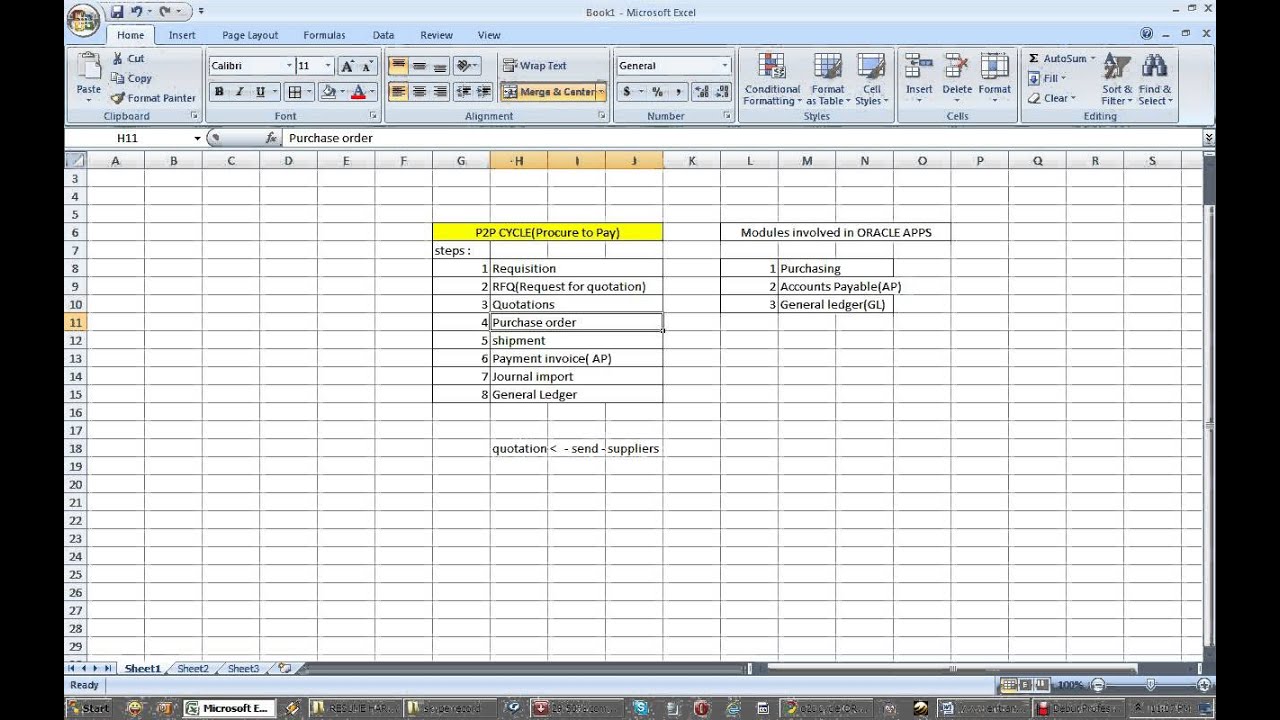Open the Name Box dropdown arrow
The width and height of the screenshot is (1280, 720).
click(x=197, y=138)
